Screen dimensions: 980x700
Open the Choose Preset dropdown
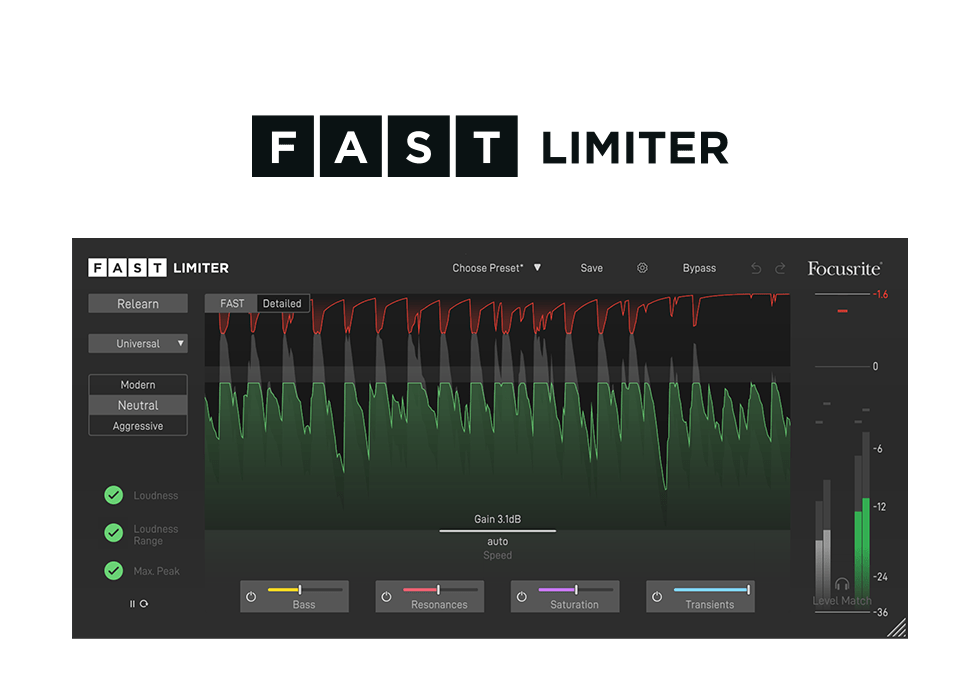pos(496,268)
